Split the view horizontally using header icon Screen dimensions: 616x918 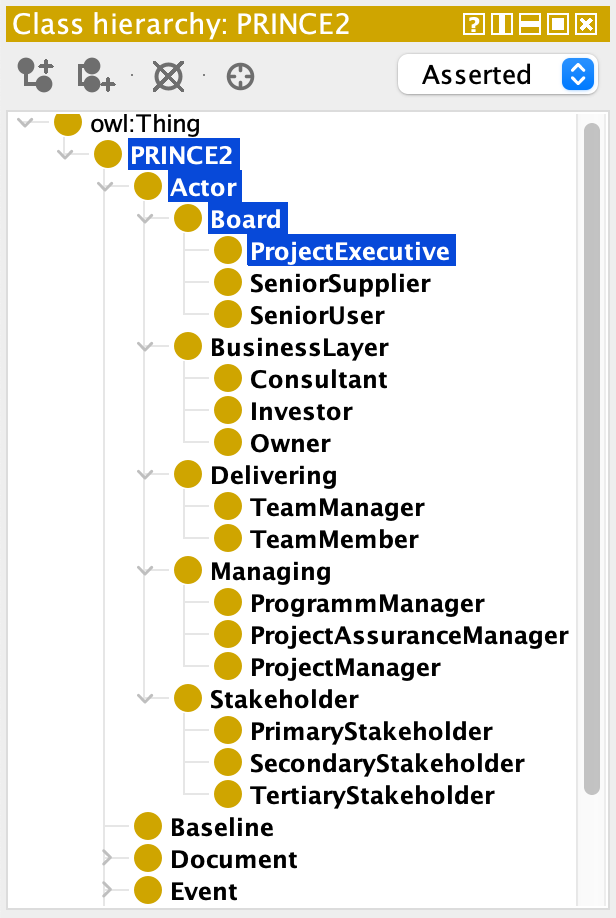point(531,24)
